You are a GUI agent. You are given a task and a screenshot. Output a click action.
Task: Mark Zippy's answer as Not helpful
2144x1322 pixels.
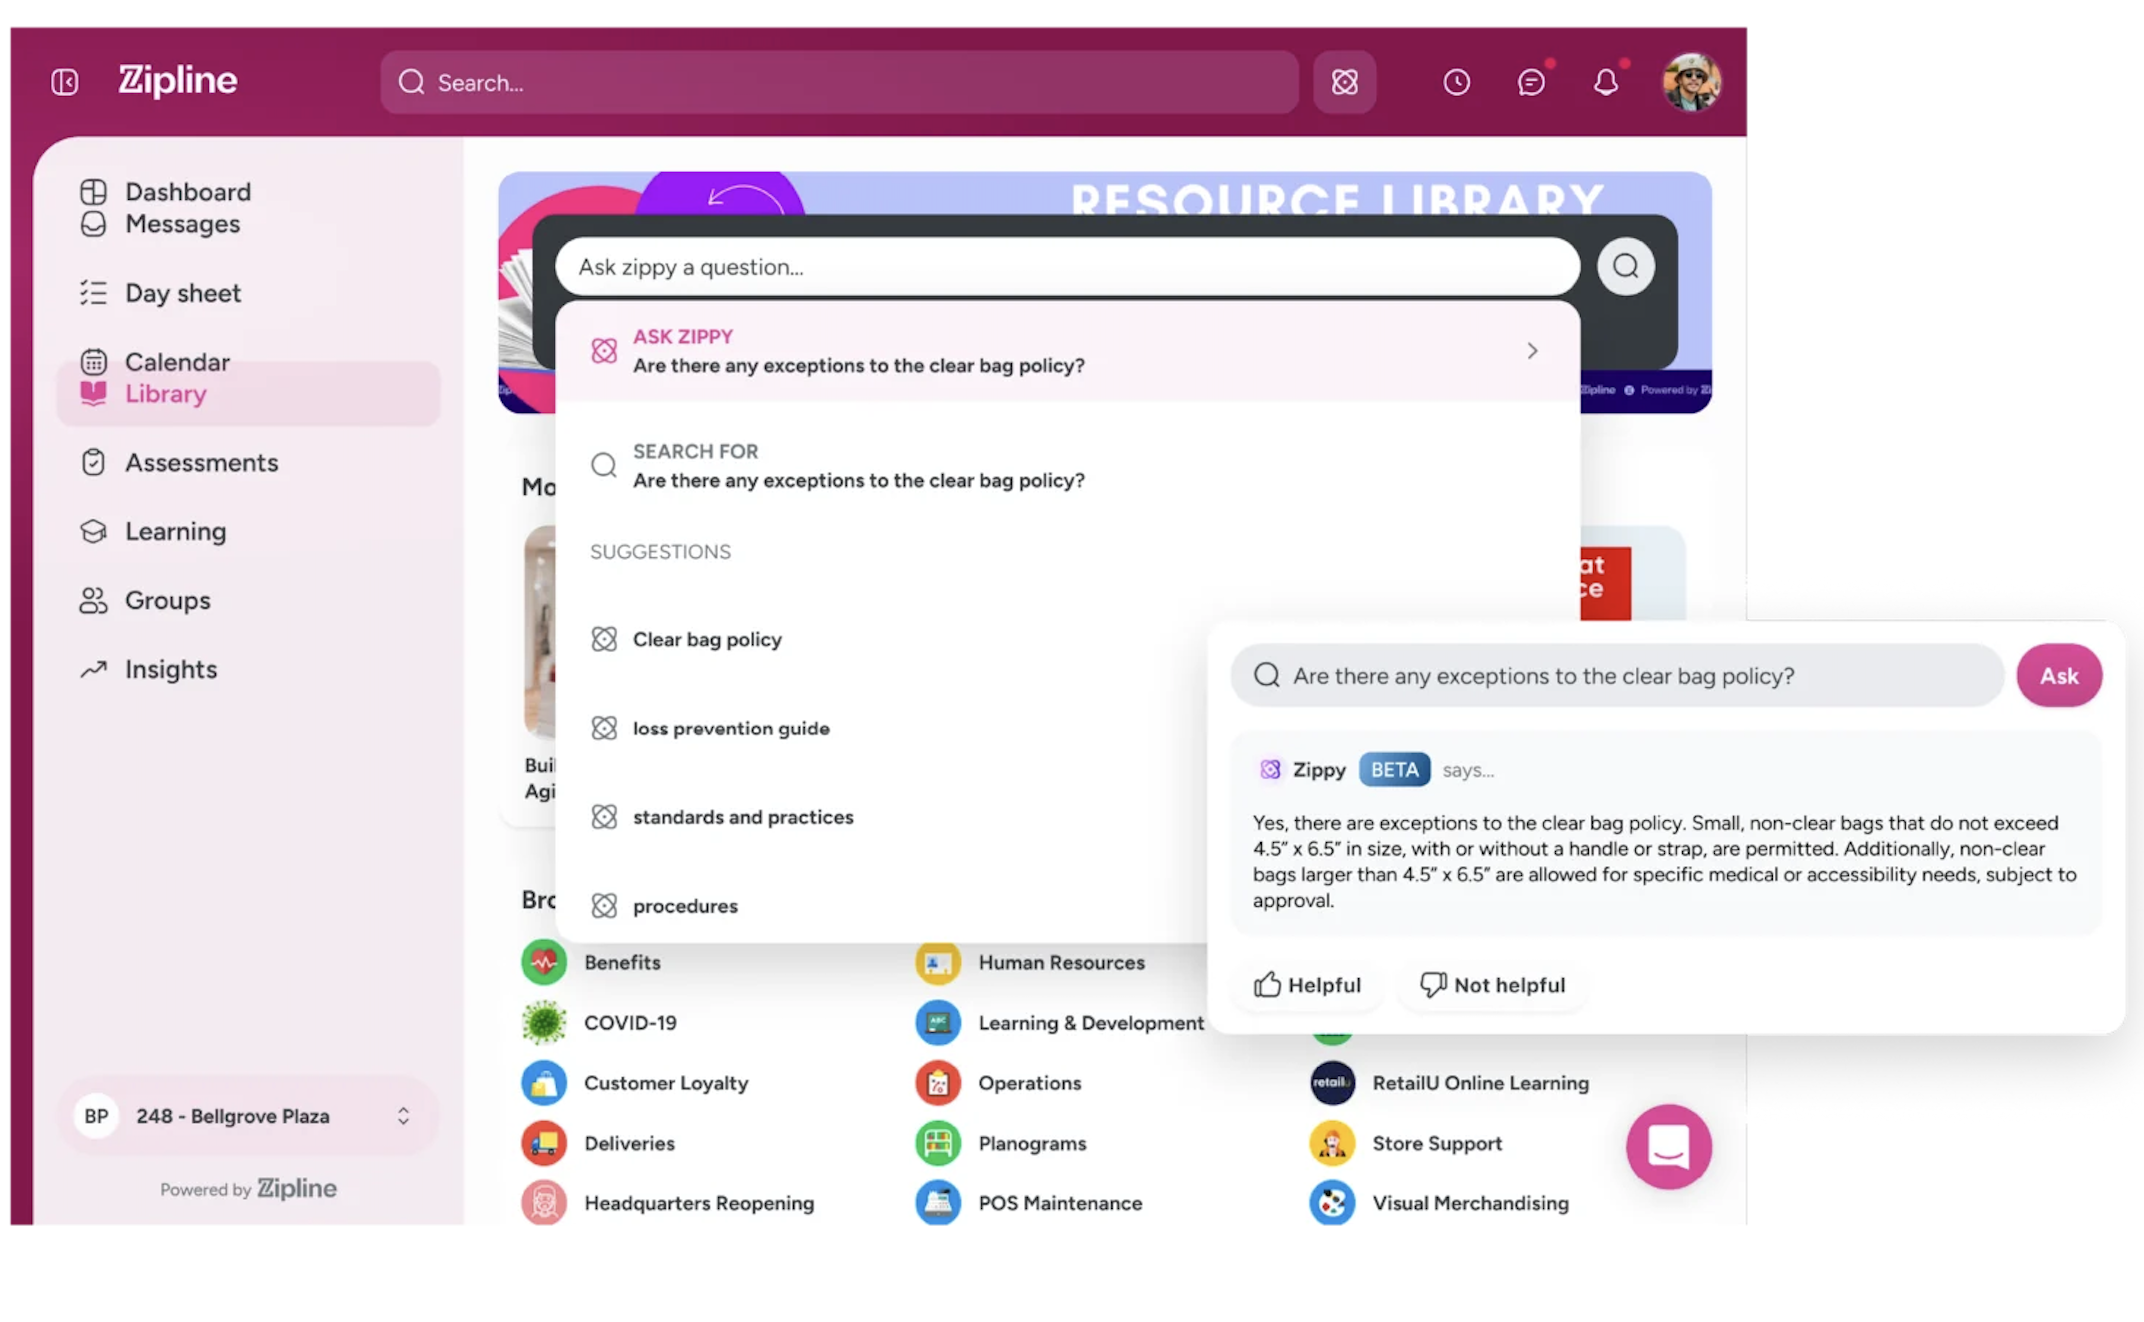pyautogui.click(x=1492, y=985)
